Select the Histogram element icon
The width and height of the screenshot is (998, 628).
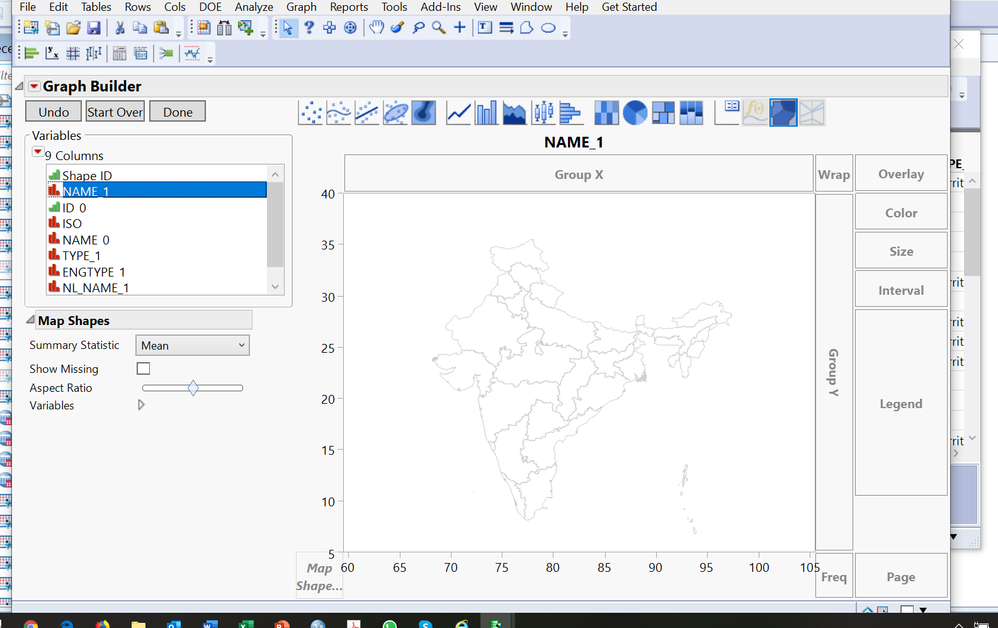(x=571, y=113)
